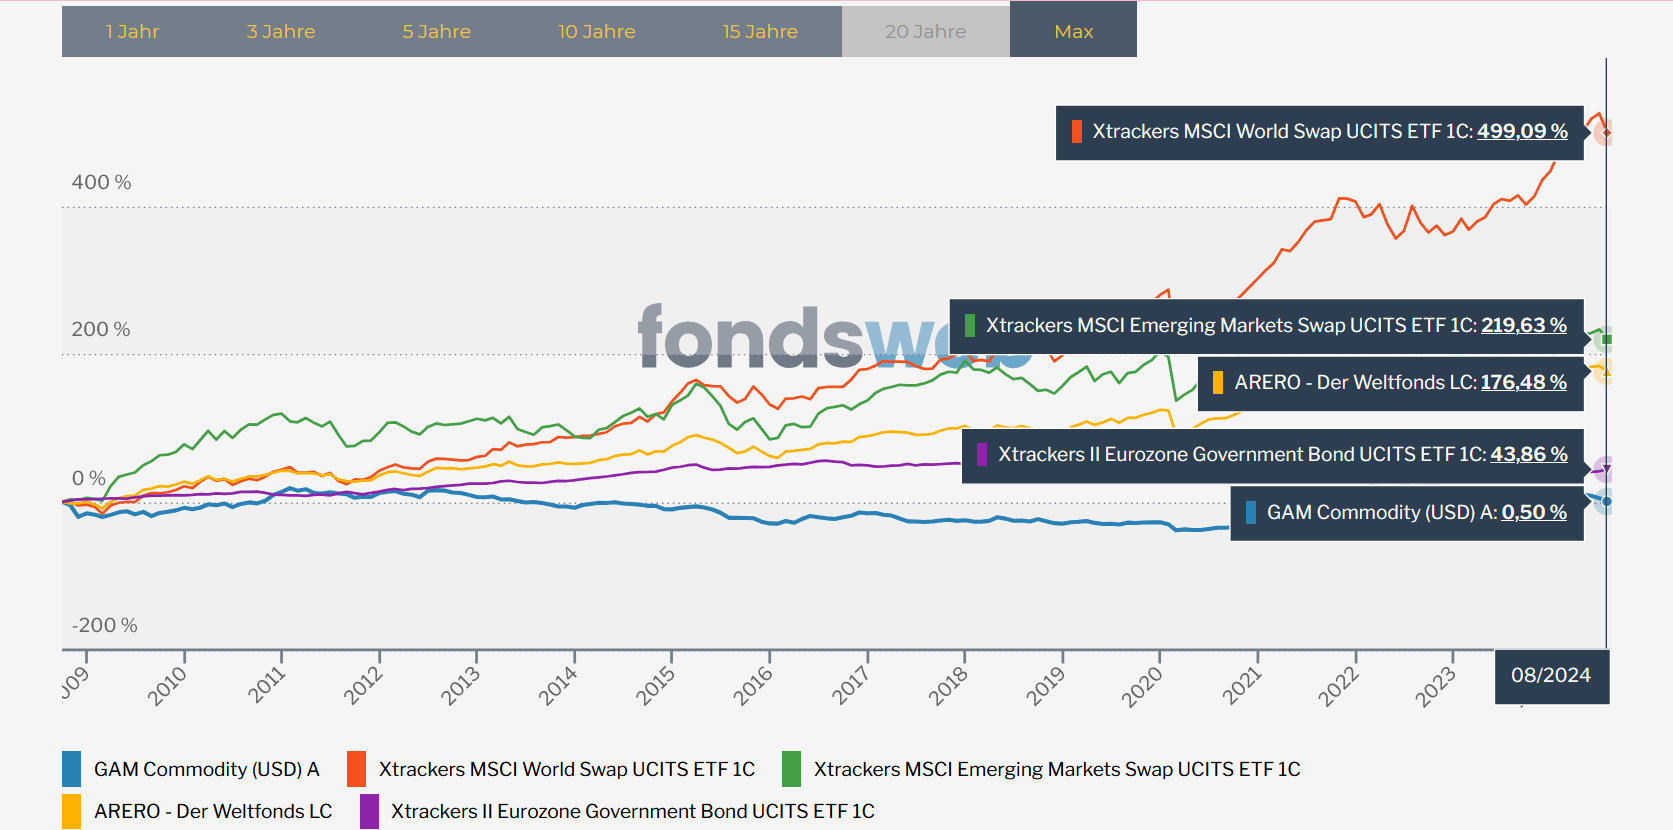This screenshot has width=1673, height=830.
Task: Click the blue GAM Commodity legend swatch
Action: coord(72,769)
